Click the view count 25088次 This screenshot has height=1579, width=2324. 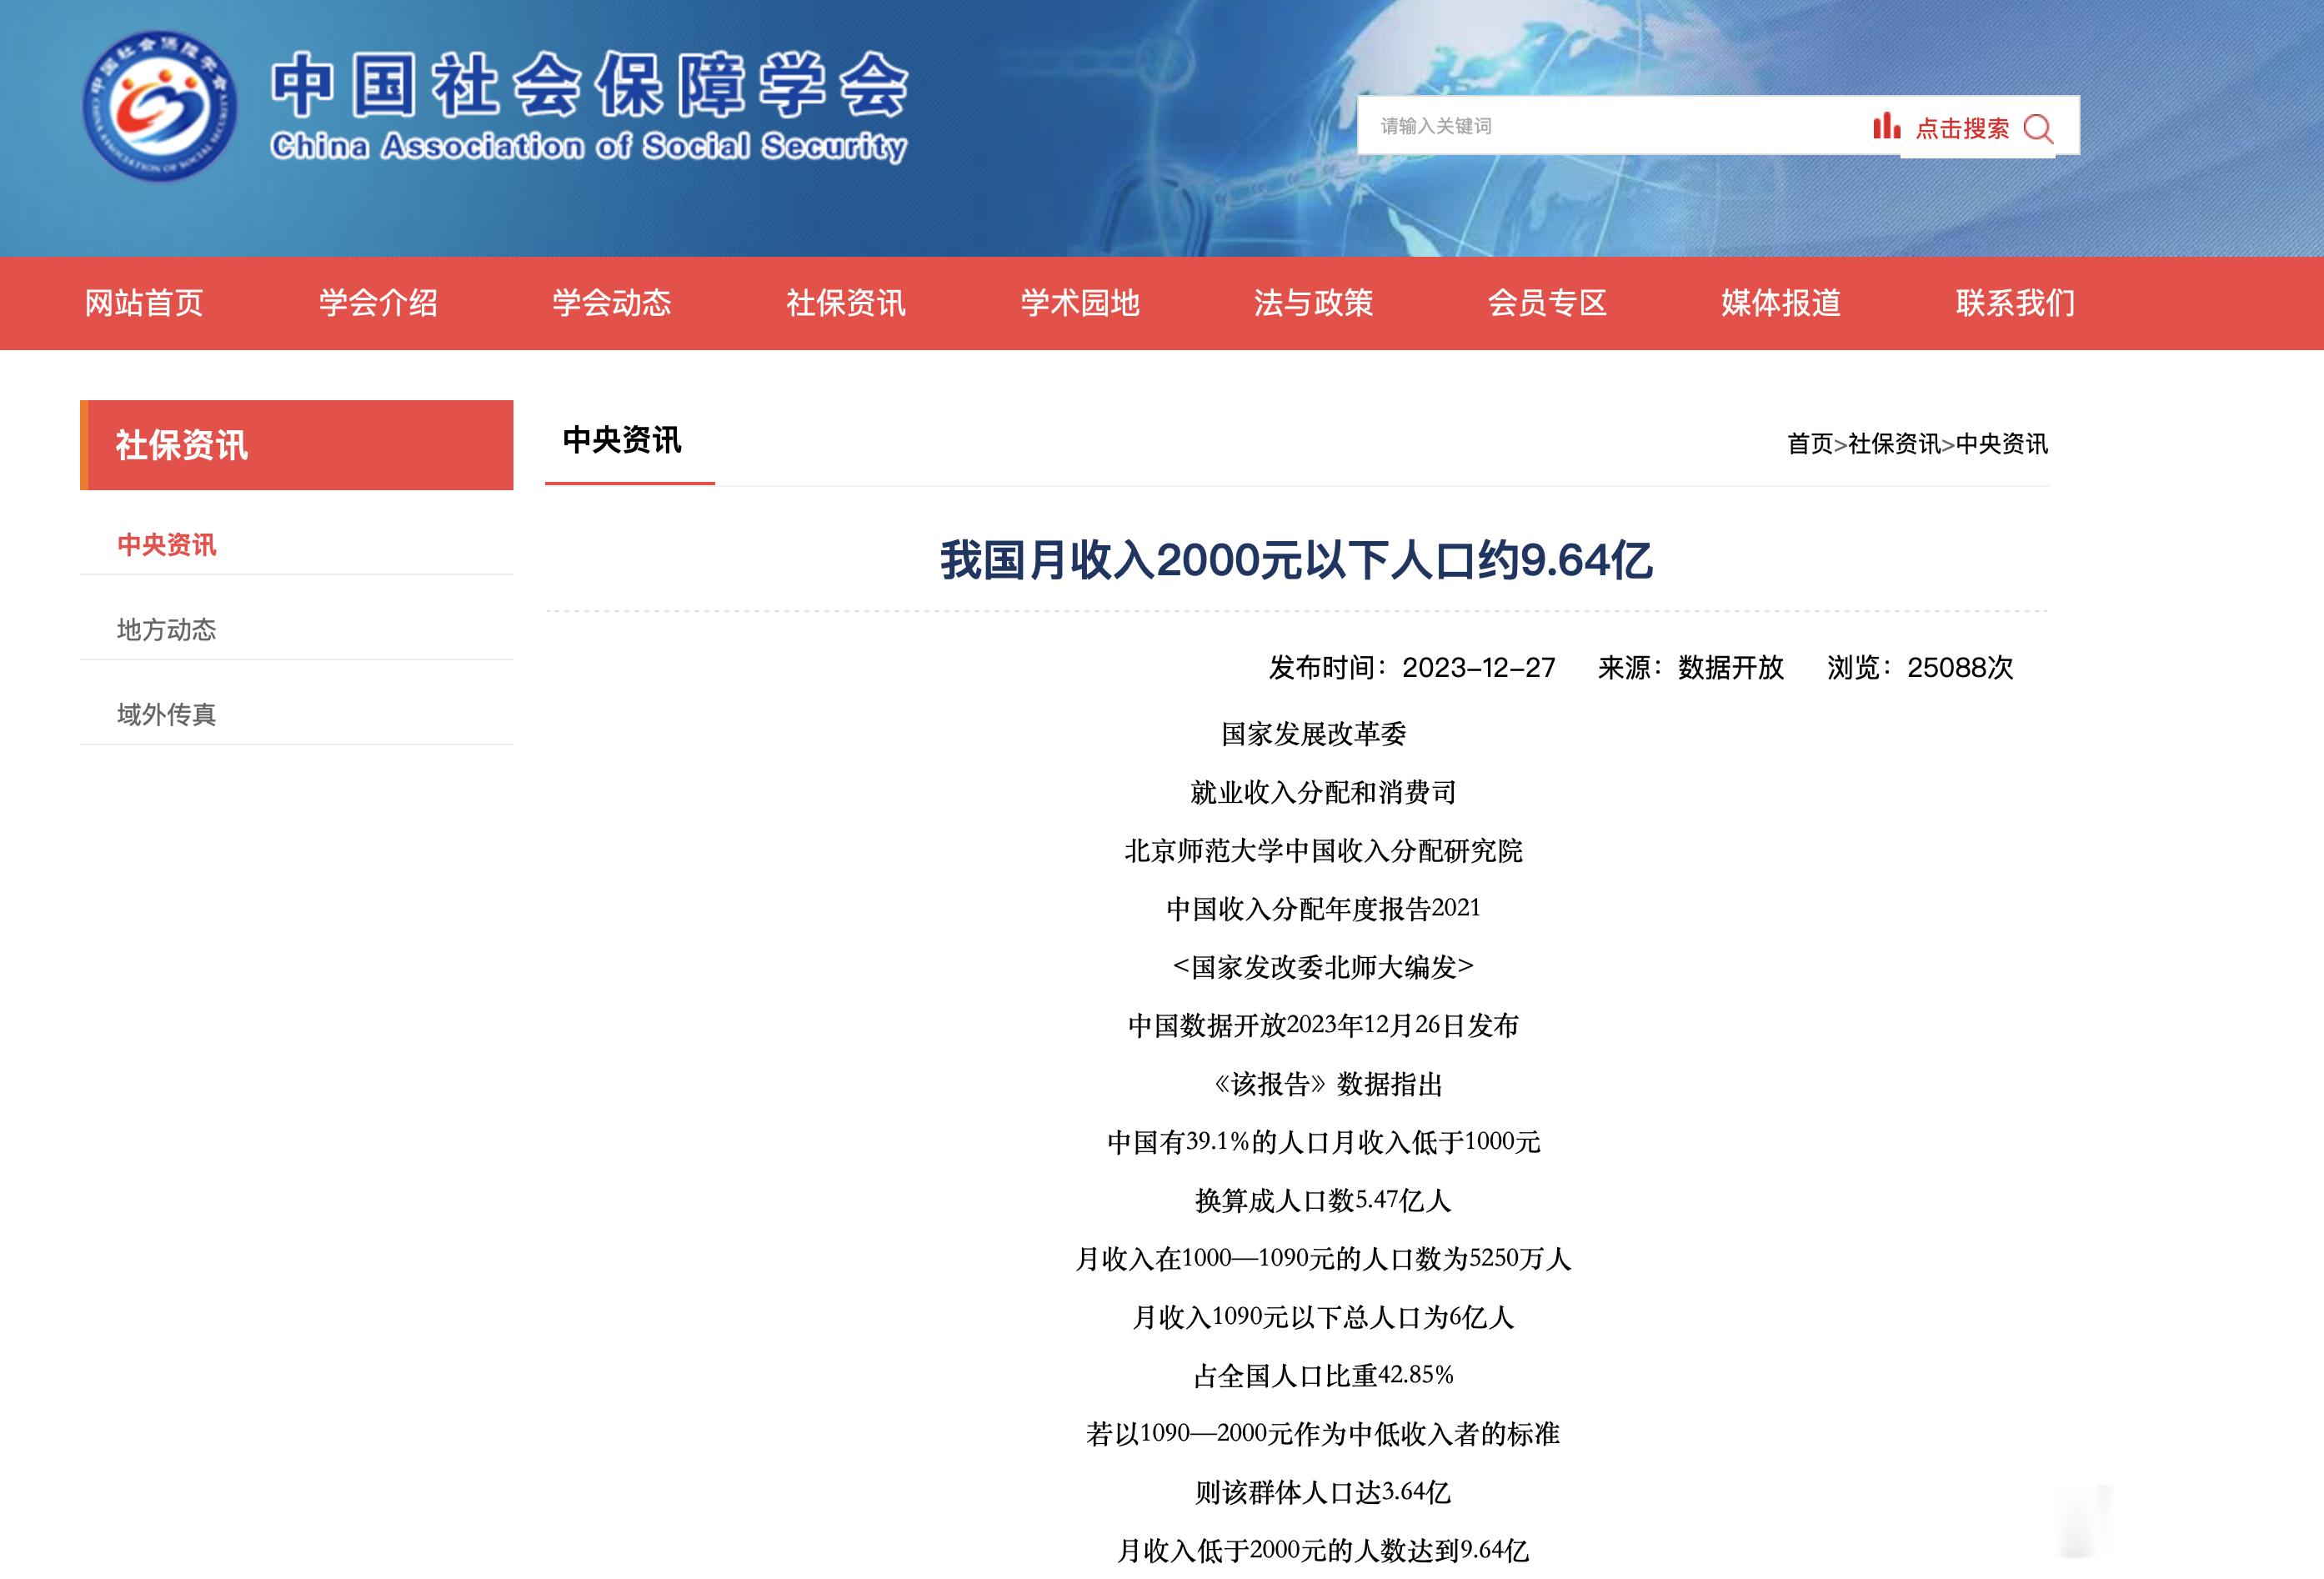[1960, 667]
